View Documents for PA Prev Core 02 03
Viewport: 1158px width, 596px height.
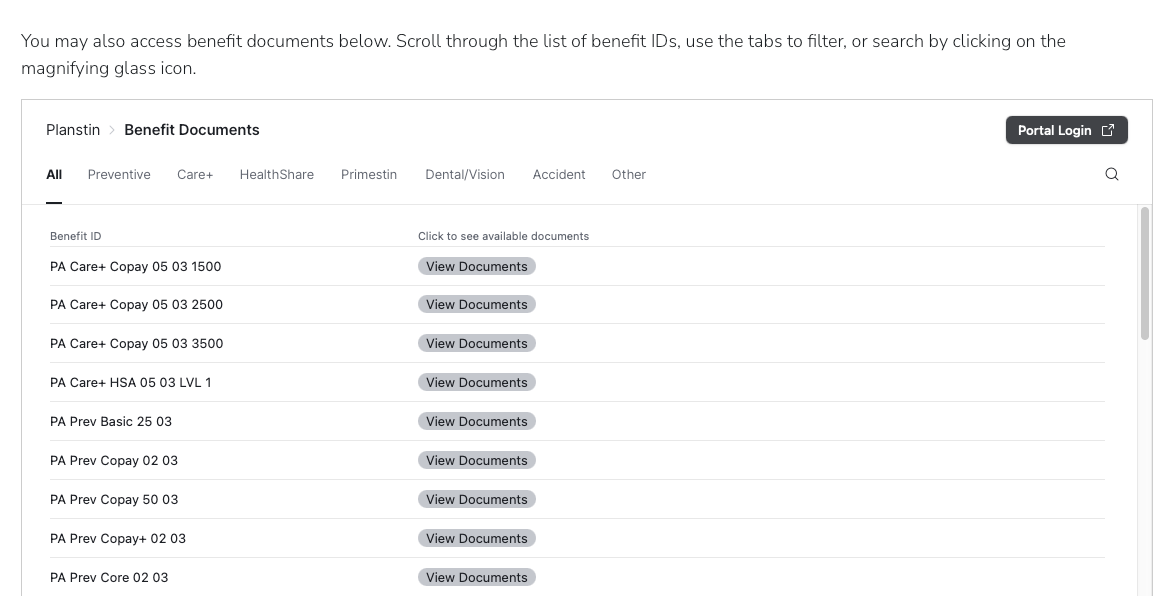(x=476, y=578)
